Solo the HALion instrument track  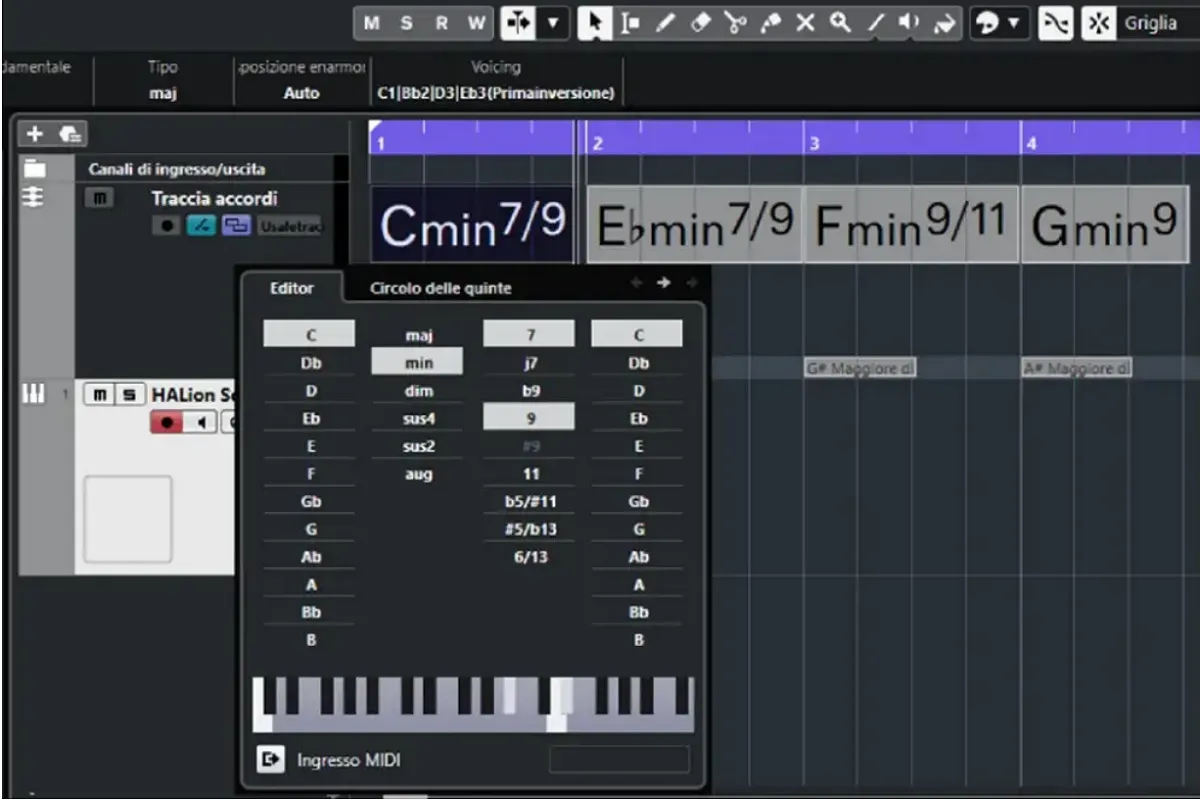click(x=128, y=395)
